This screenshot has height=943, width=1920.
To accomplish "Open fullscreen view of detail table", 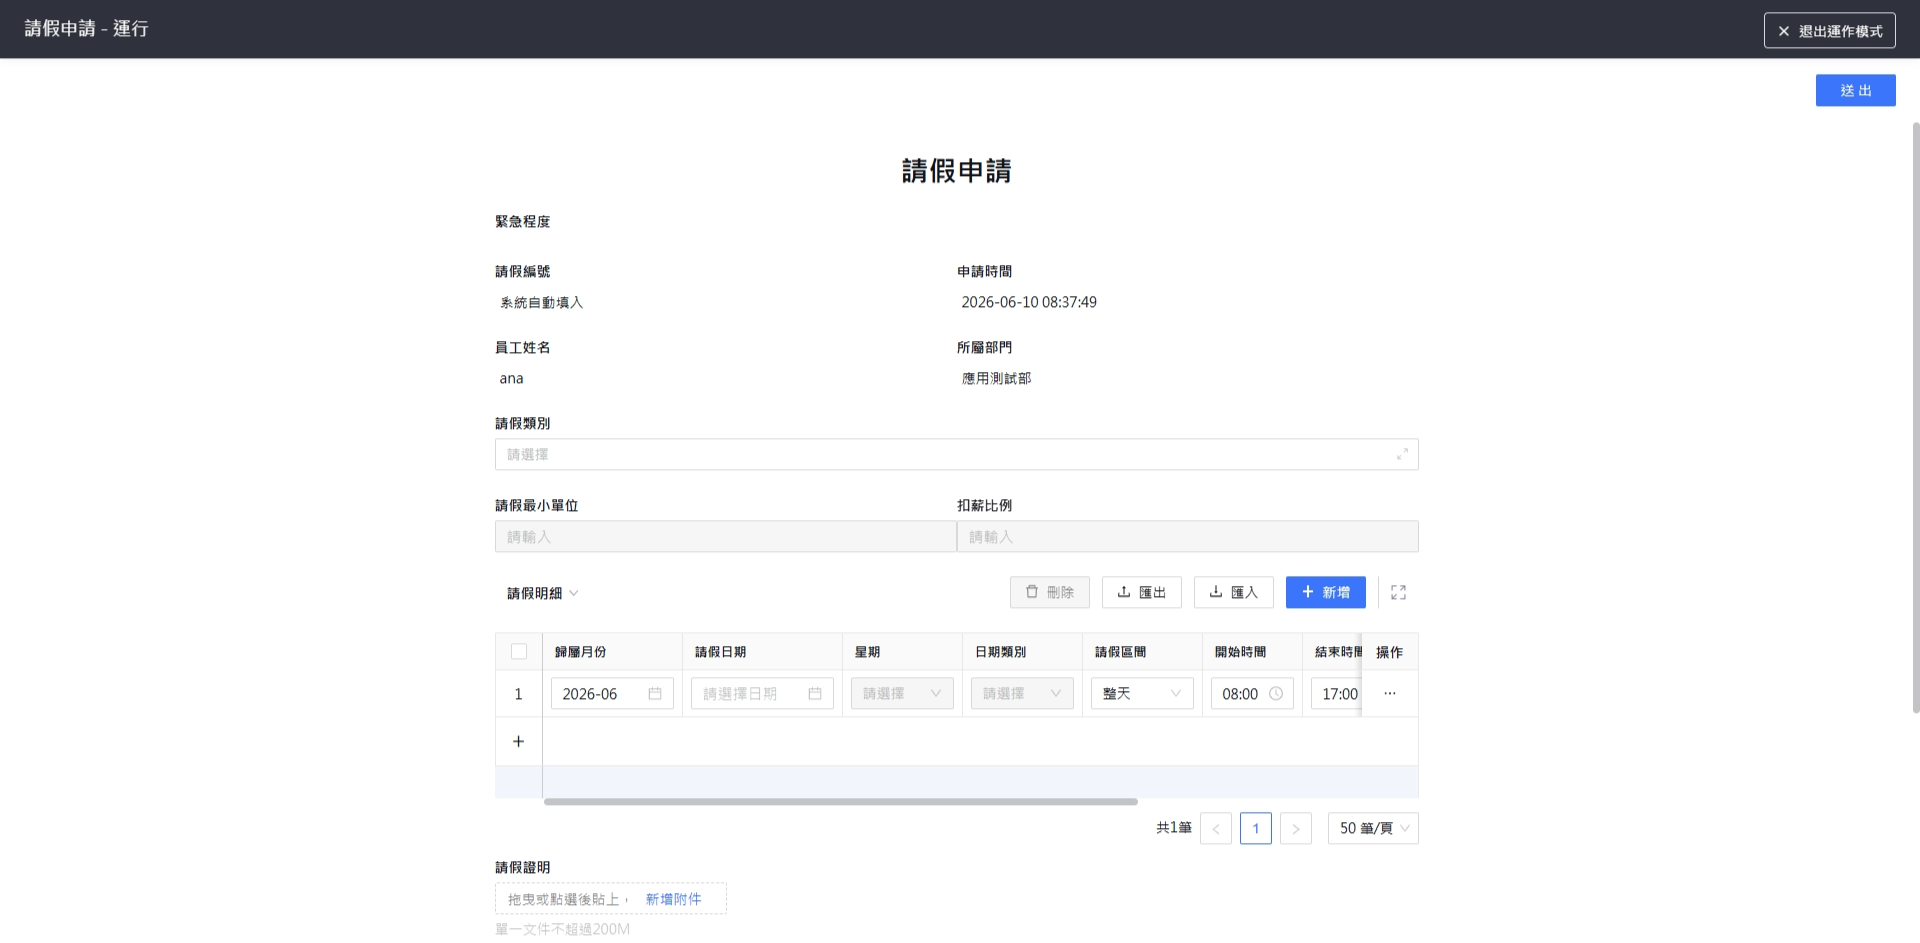I will 1398,592.
